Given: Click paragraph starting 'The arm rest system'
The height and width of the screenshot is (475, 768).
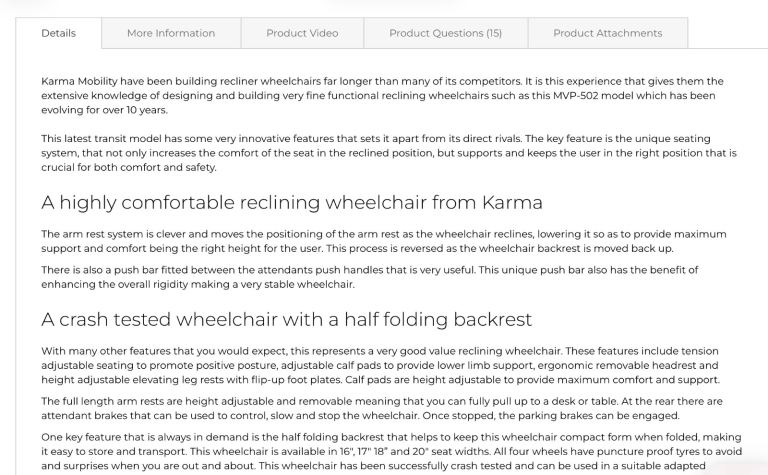Looking at the screenshot, I should [x=384, y=241].
